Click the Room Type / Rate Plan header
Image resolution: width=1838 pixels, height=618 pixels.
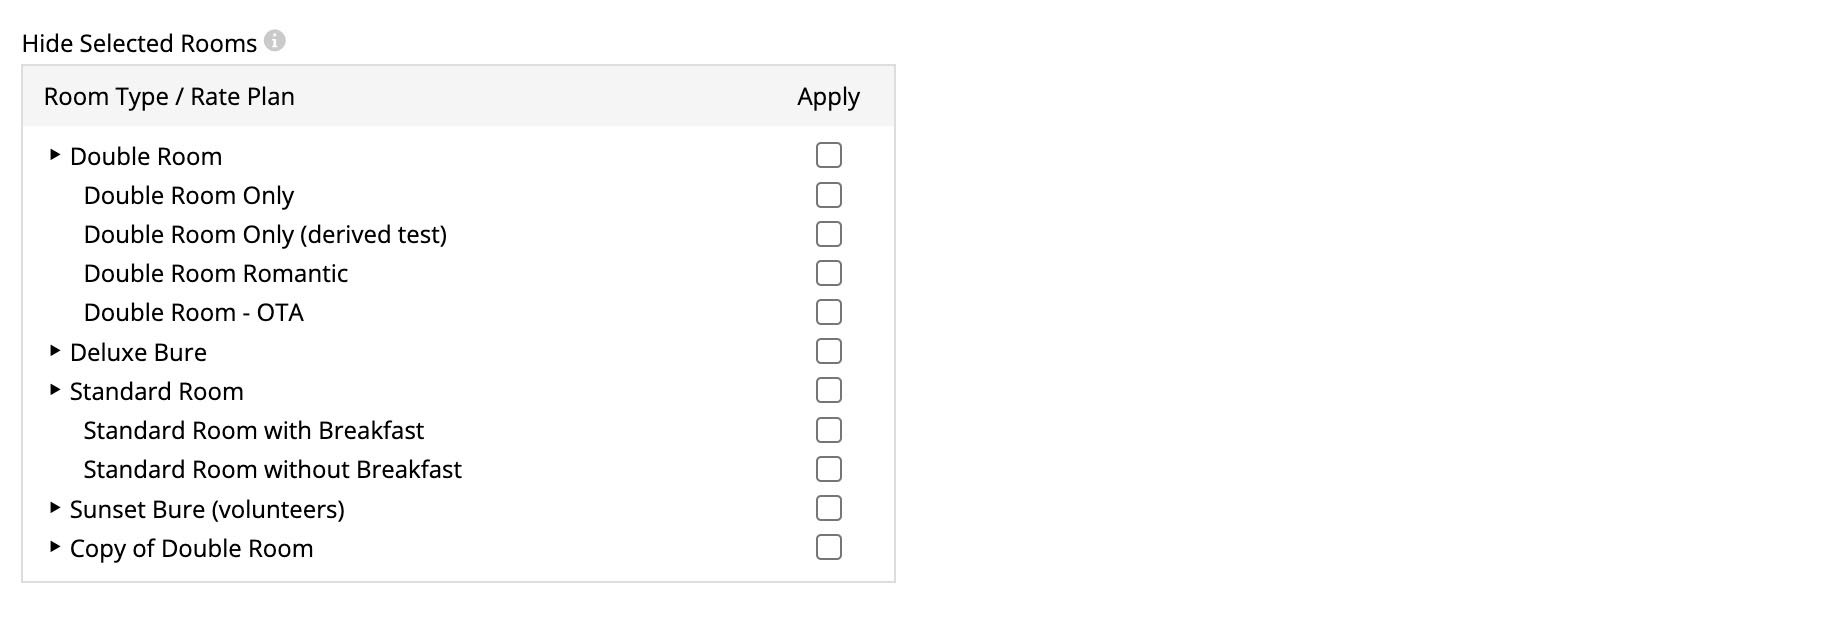pos(169,97)
